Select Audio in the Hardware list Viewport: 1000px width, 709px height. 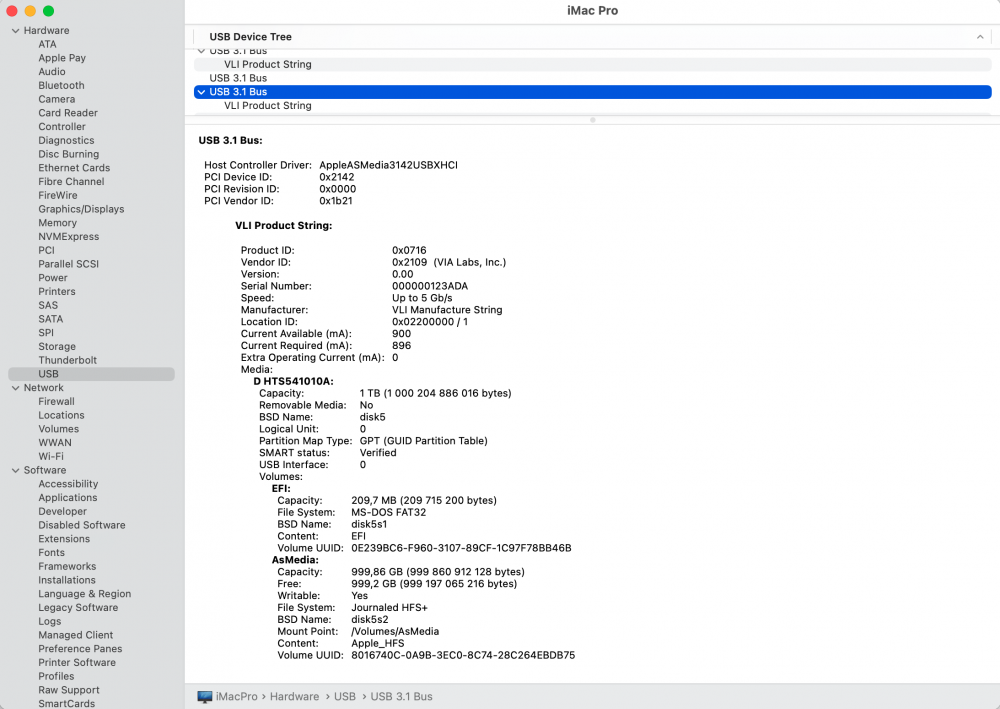[x=52, y=71]
